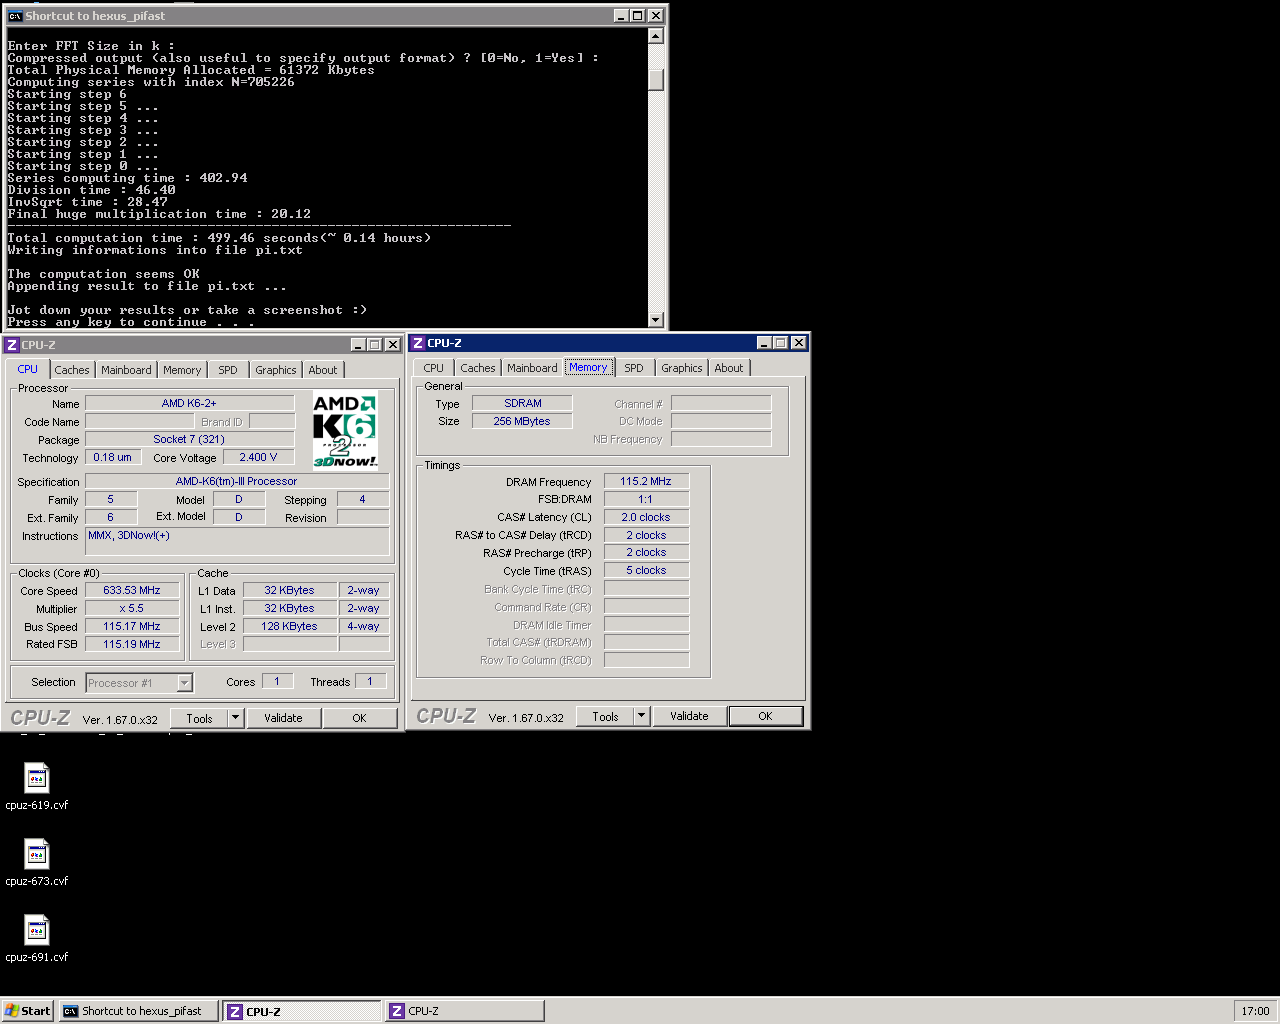
Task: Click the MMX, 3DNow!(+) instructions field
Action: 237,541
